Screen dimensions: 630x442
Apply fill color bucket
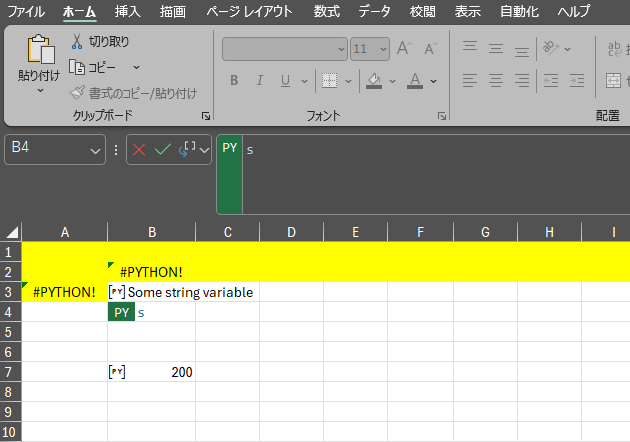point(374,81)
